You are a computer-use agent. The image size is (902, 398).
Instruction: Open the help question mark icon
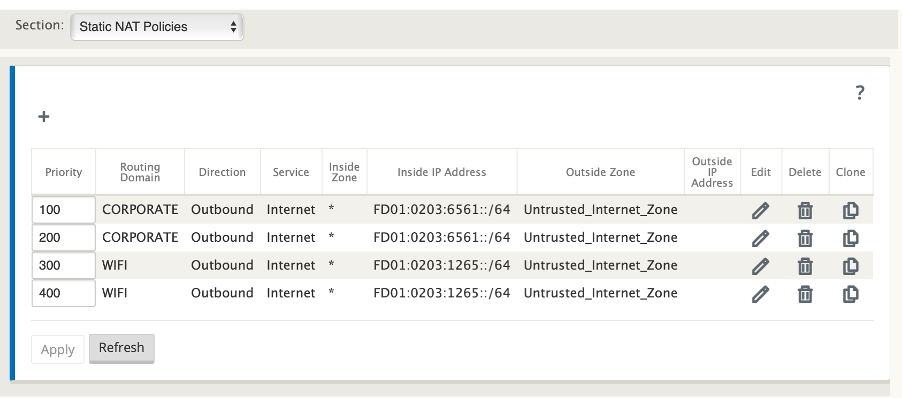pos(859,93)
